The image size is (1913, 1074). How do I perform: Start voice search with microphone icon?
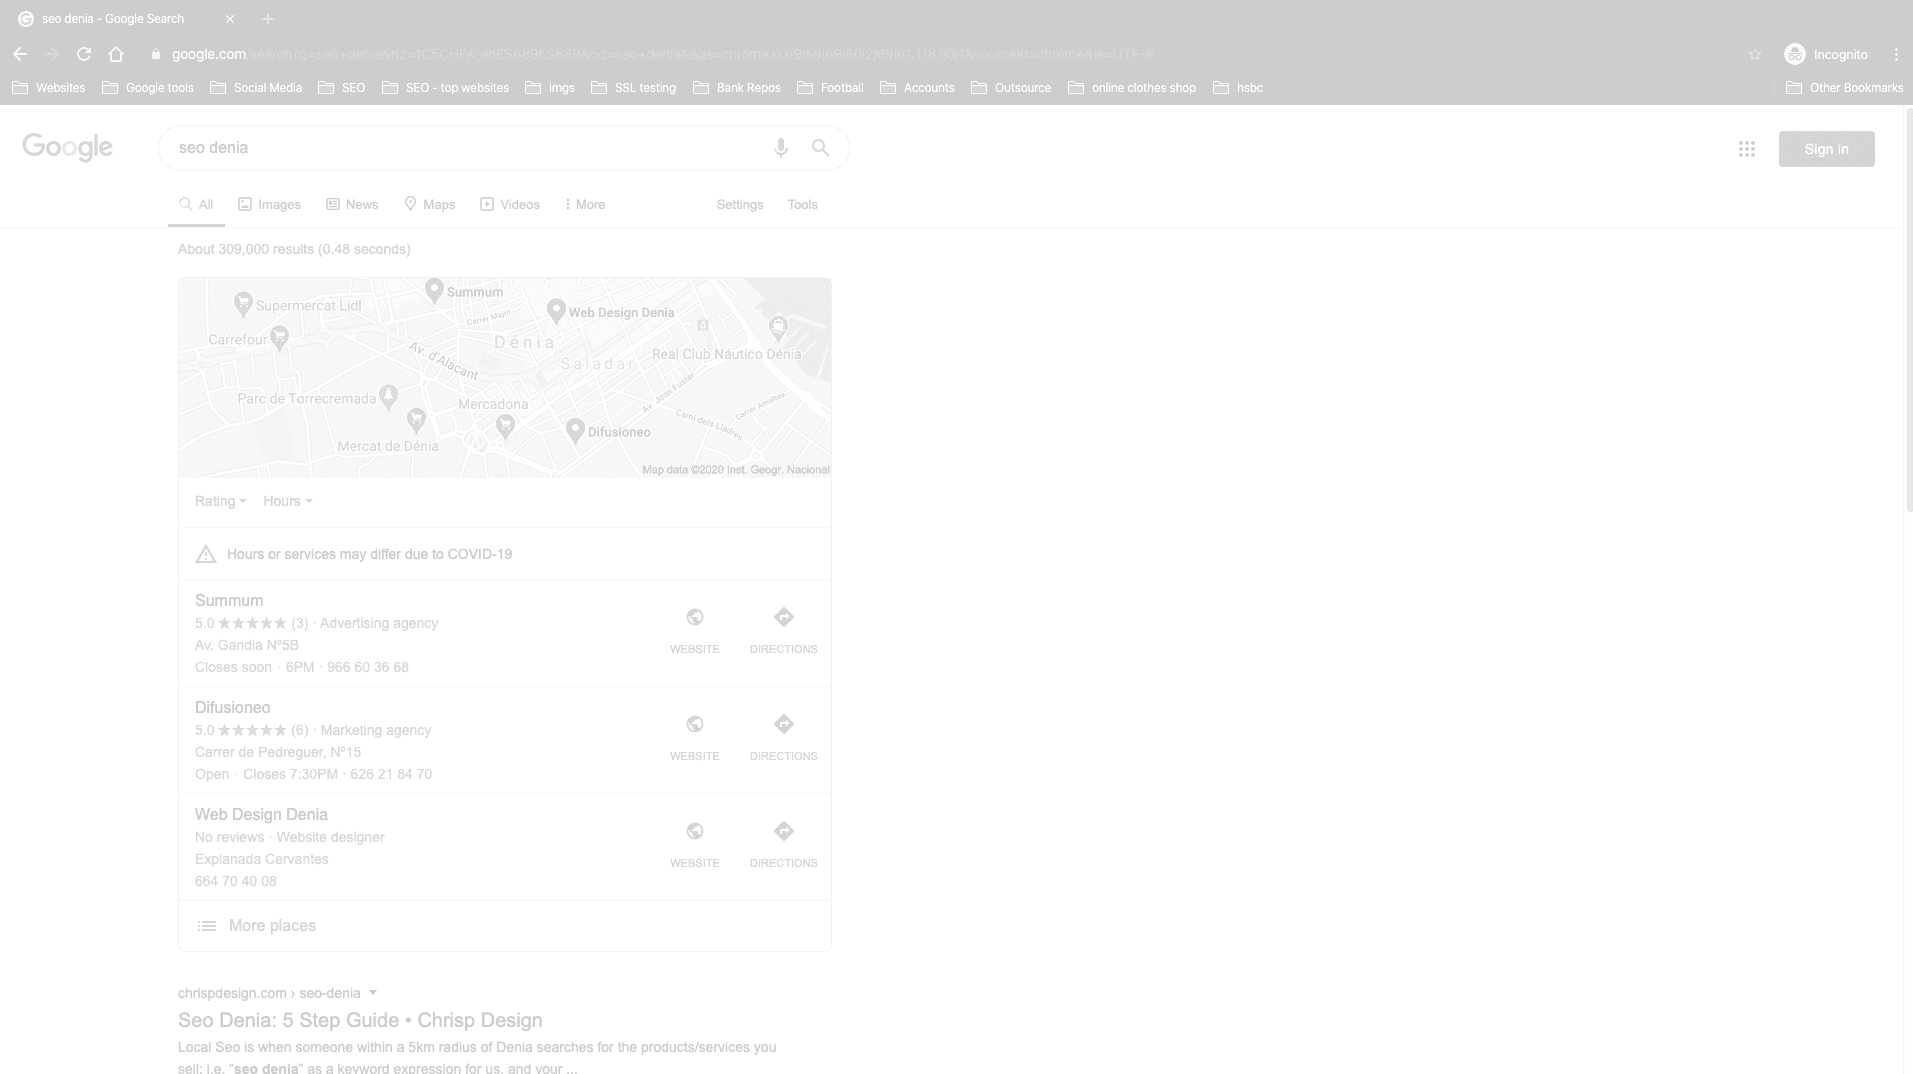781,148
